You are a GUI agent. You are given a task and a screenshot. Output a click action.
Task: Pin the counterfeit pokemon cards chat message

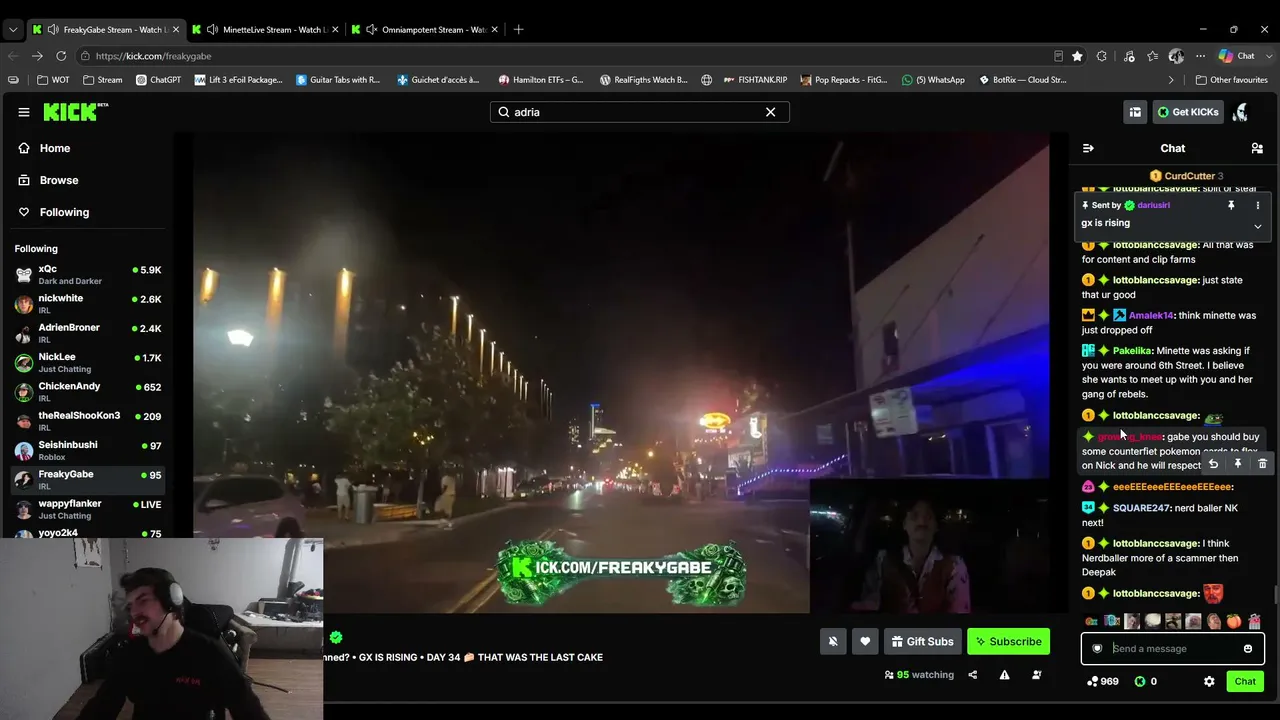tap(1238, 464)
